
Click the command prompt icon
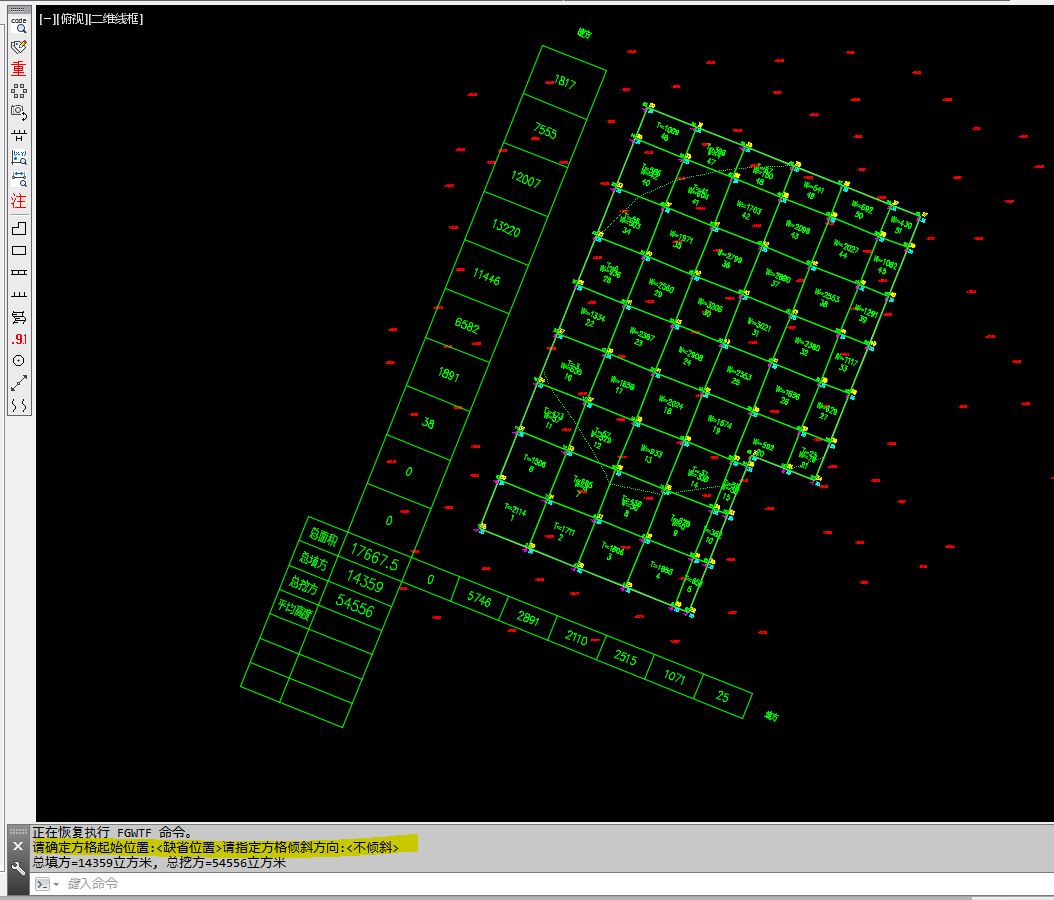point(42,884)
